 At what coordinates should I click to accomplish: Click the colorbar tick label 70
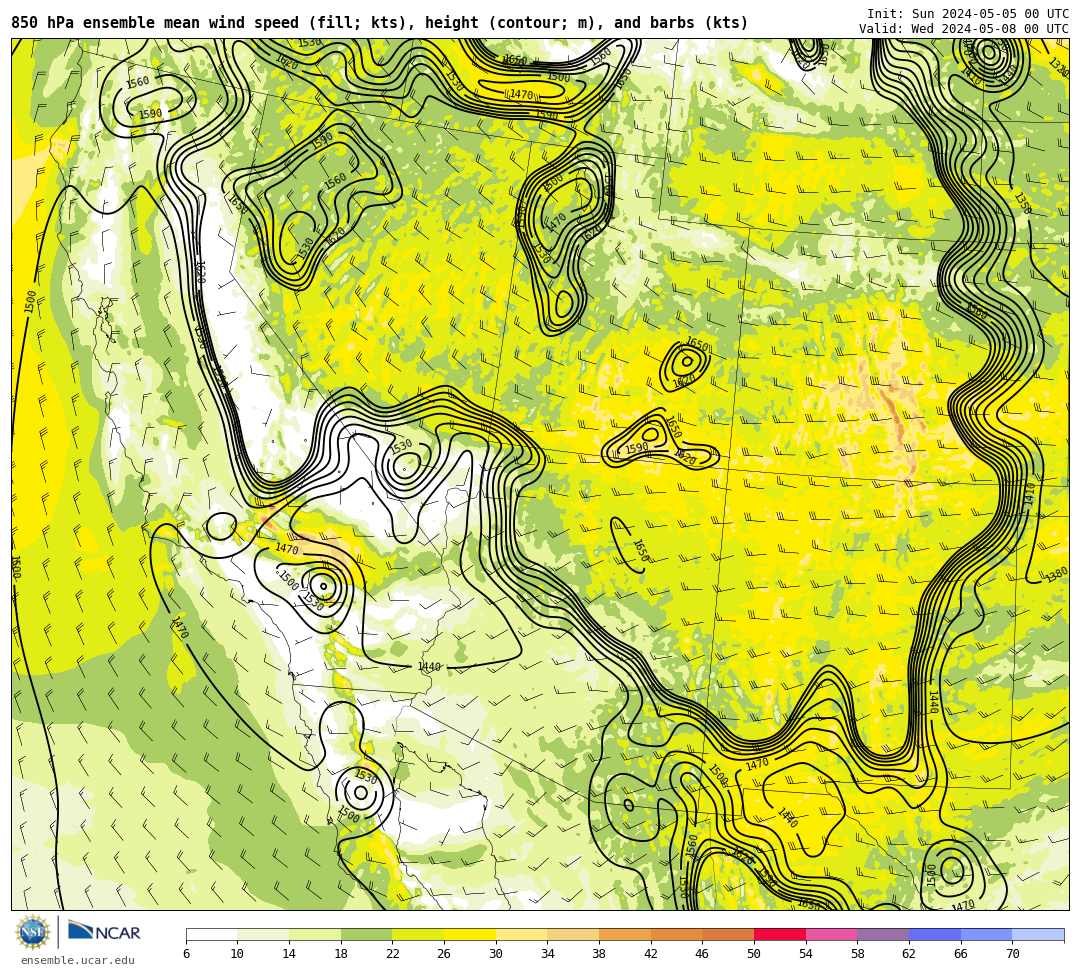(x=1012, y=954)
